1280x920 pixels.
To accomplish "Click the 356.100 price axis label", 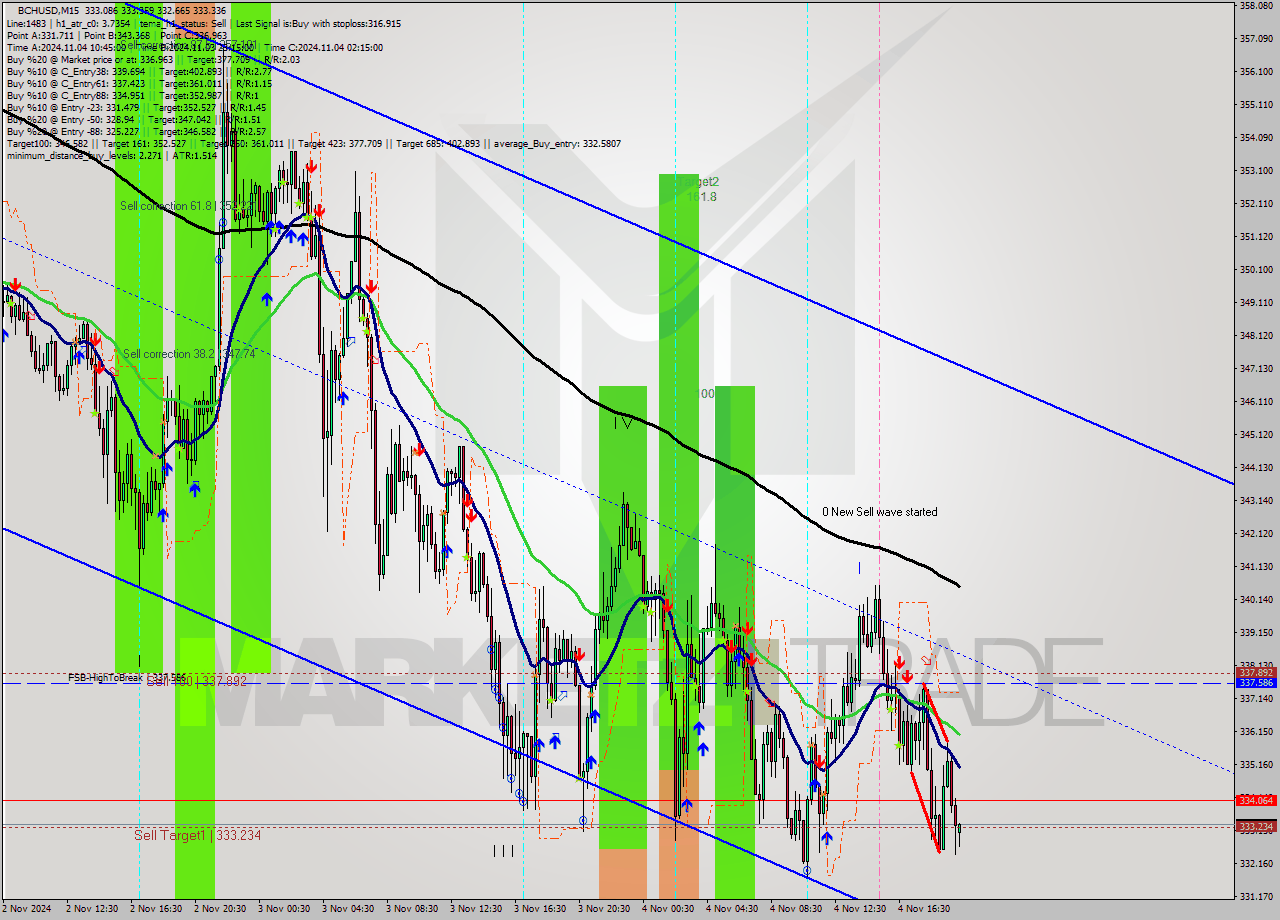I will pos(1256,72).
